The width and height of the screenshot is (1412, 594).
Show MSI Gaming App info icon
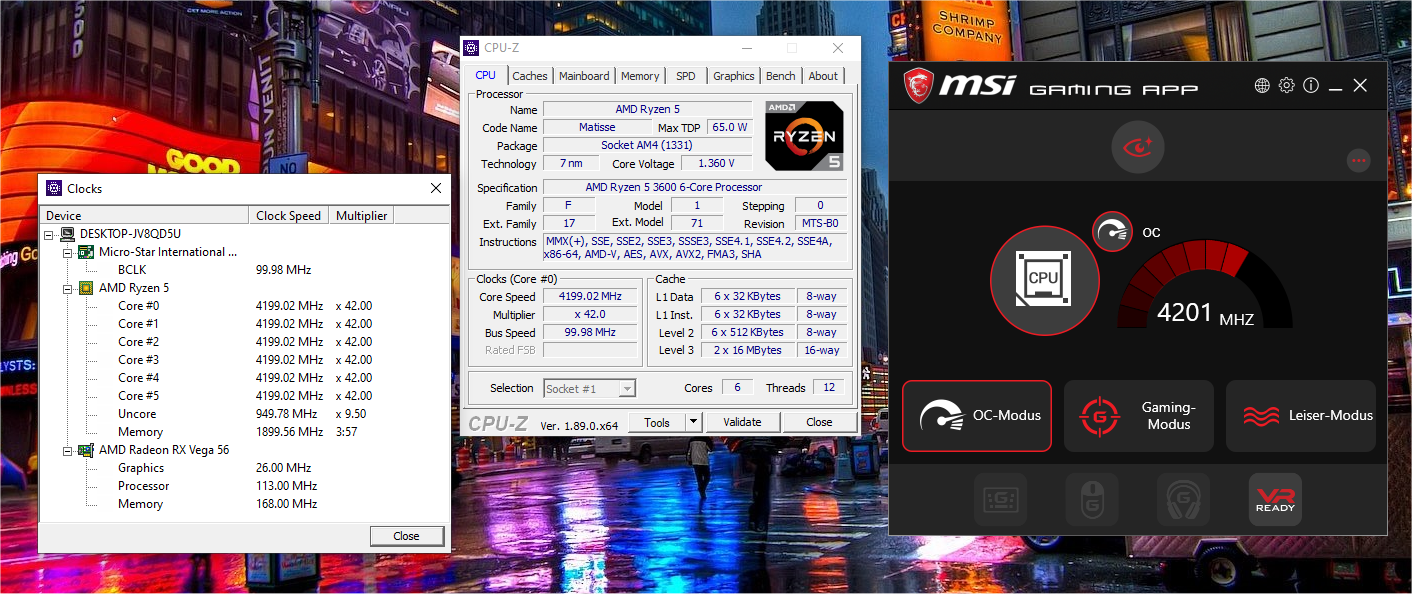(1311, 86)
